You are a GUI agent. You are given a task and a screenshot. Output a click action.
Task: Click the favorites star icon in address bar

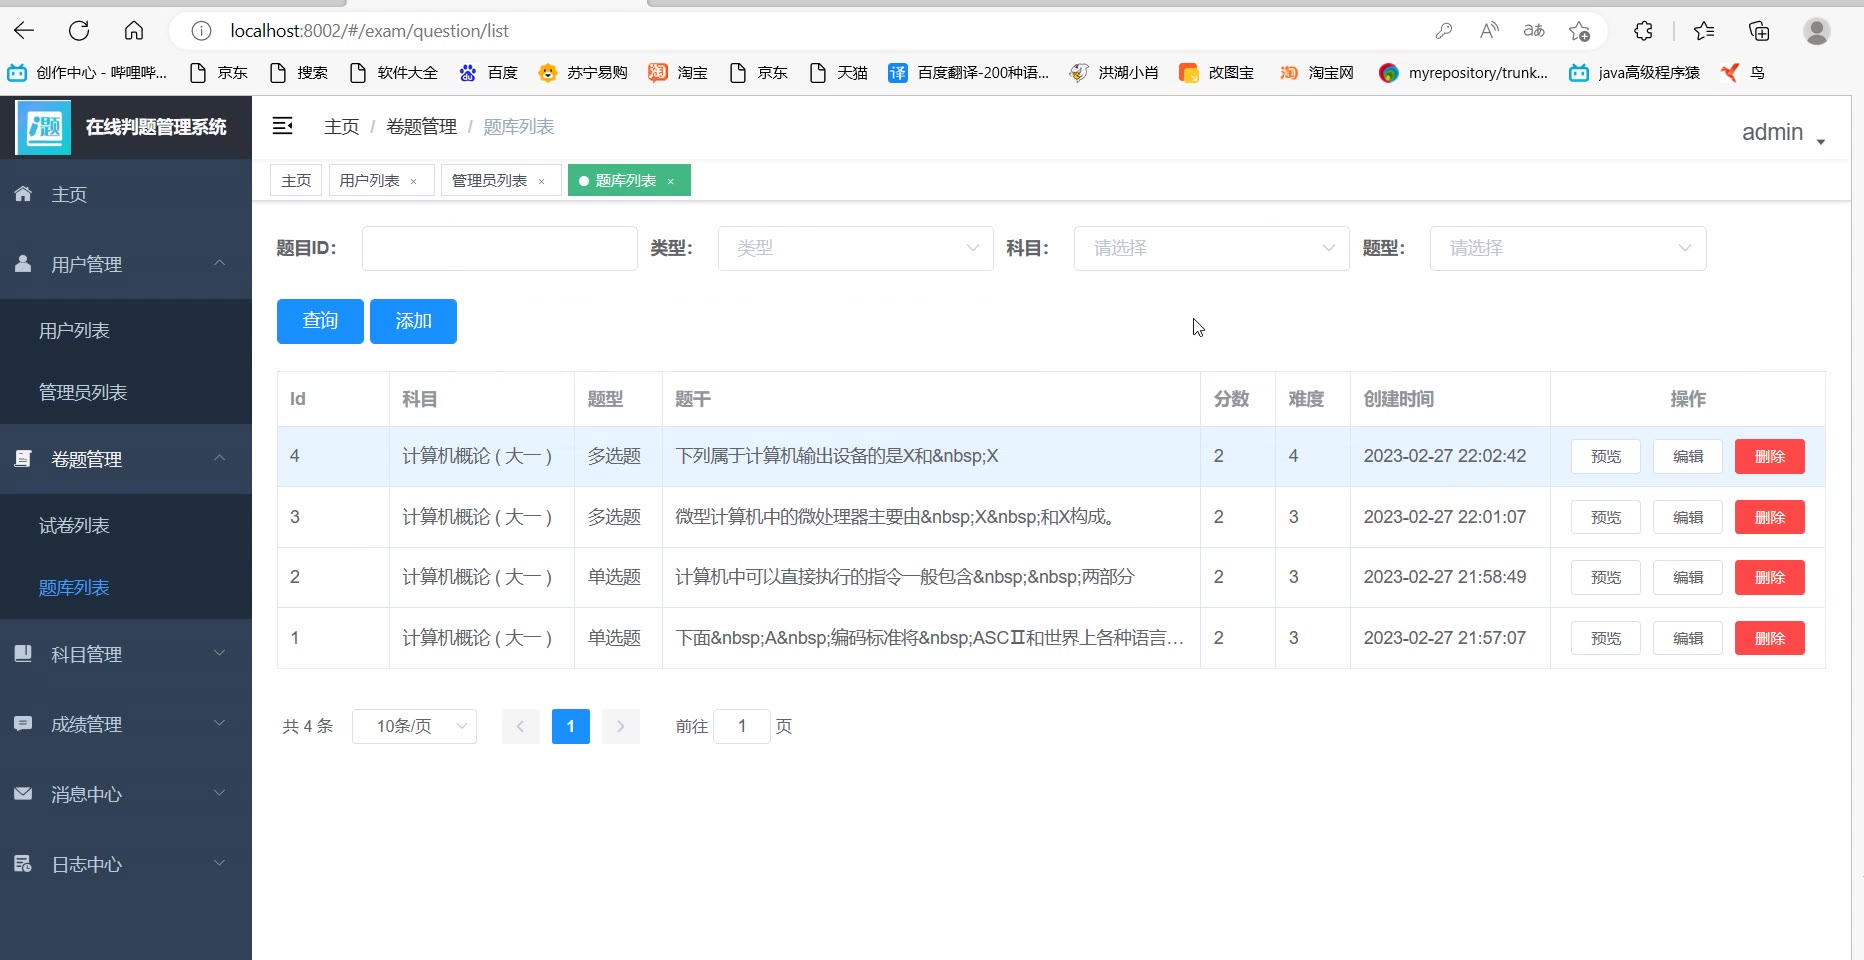[x=1579, y=31]
